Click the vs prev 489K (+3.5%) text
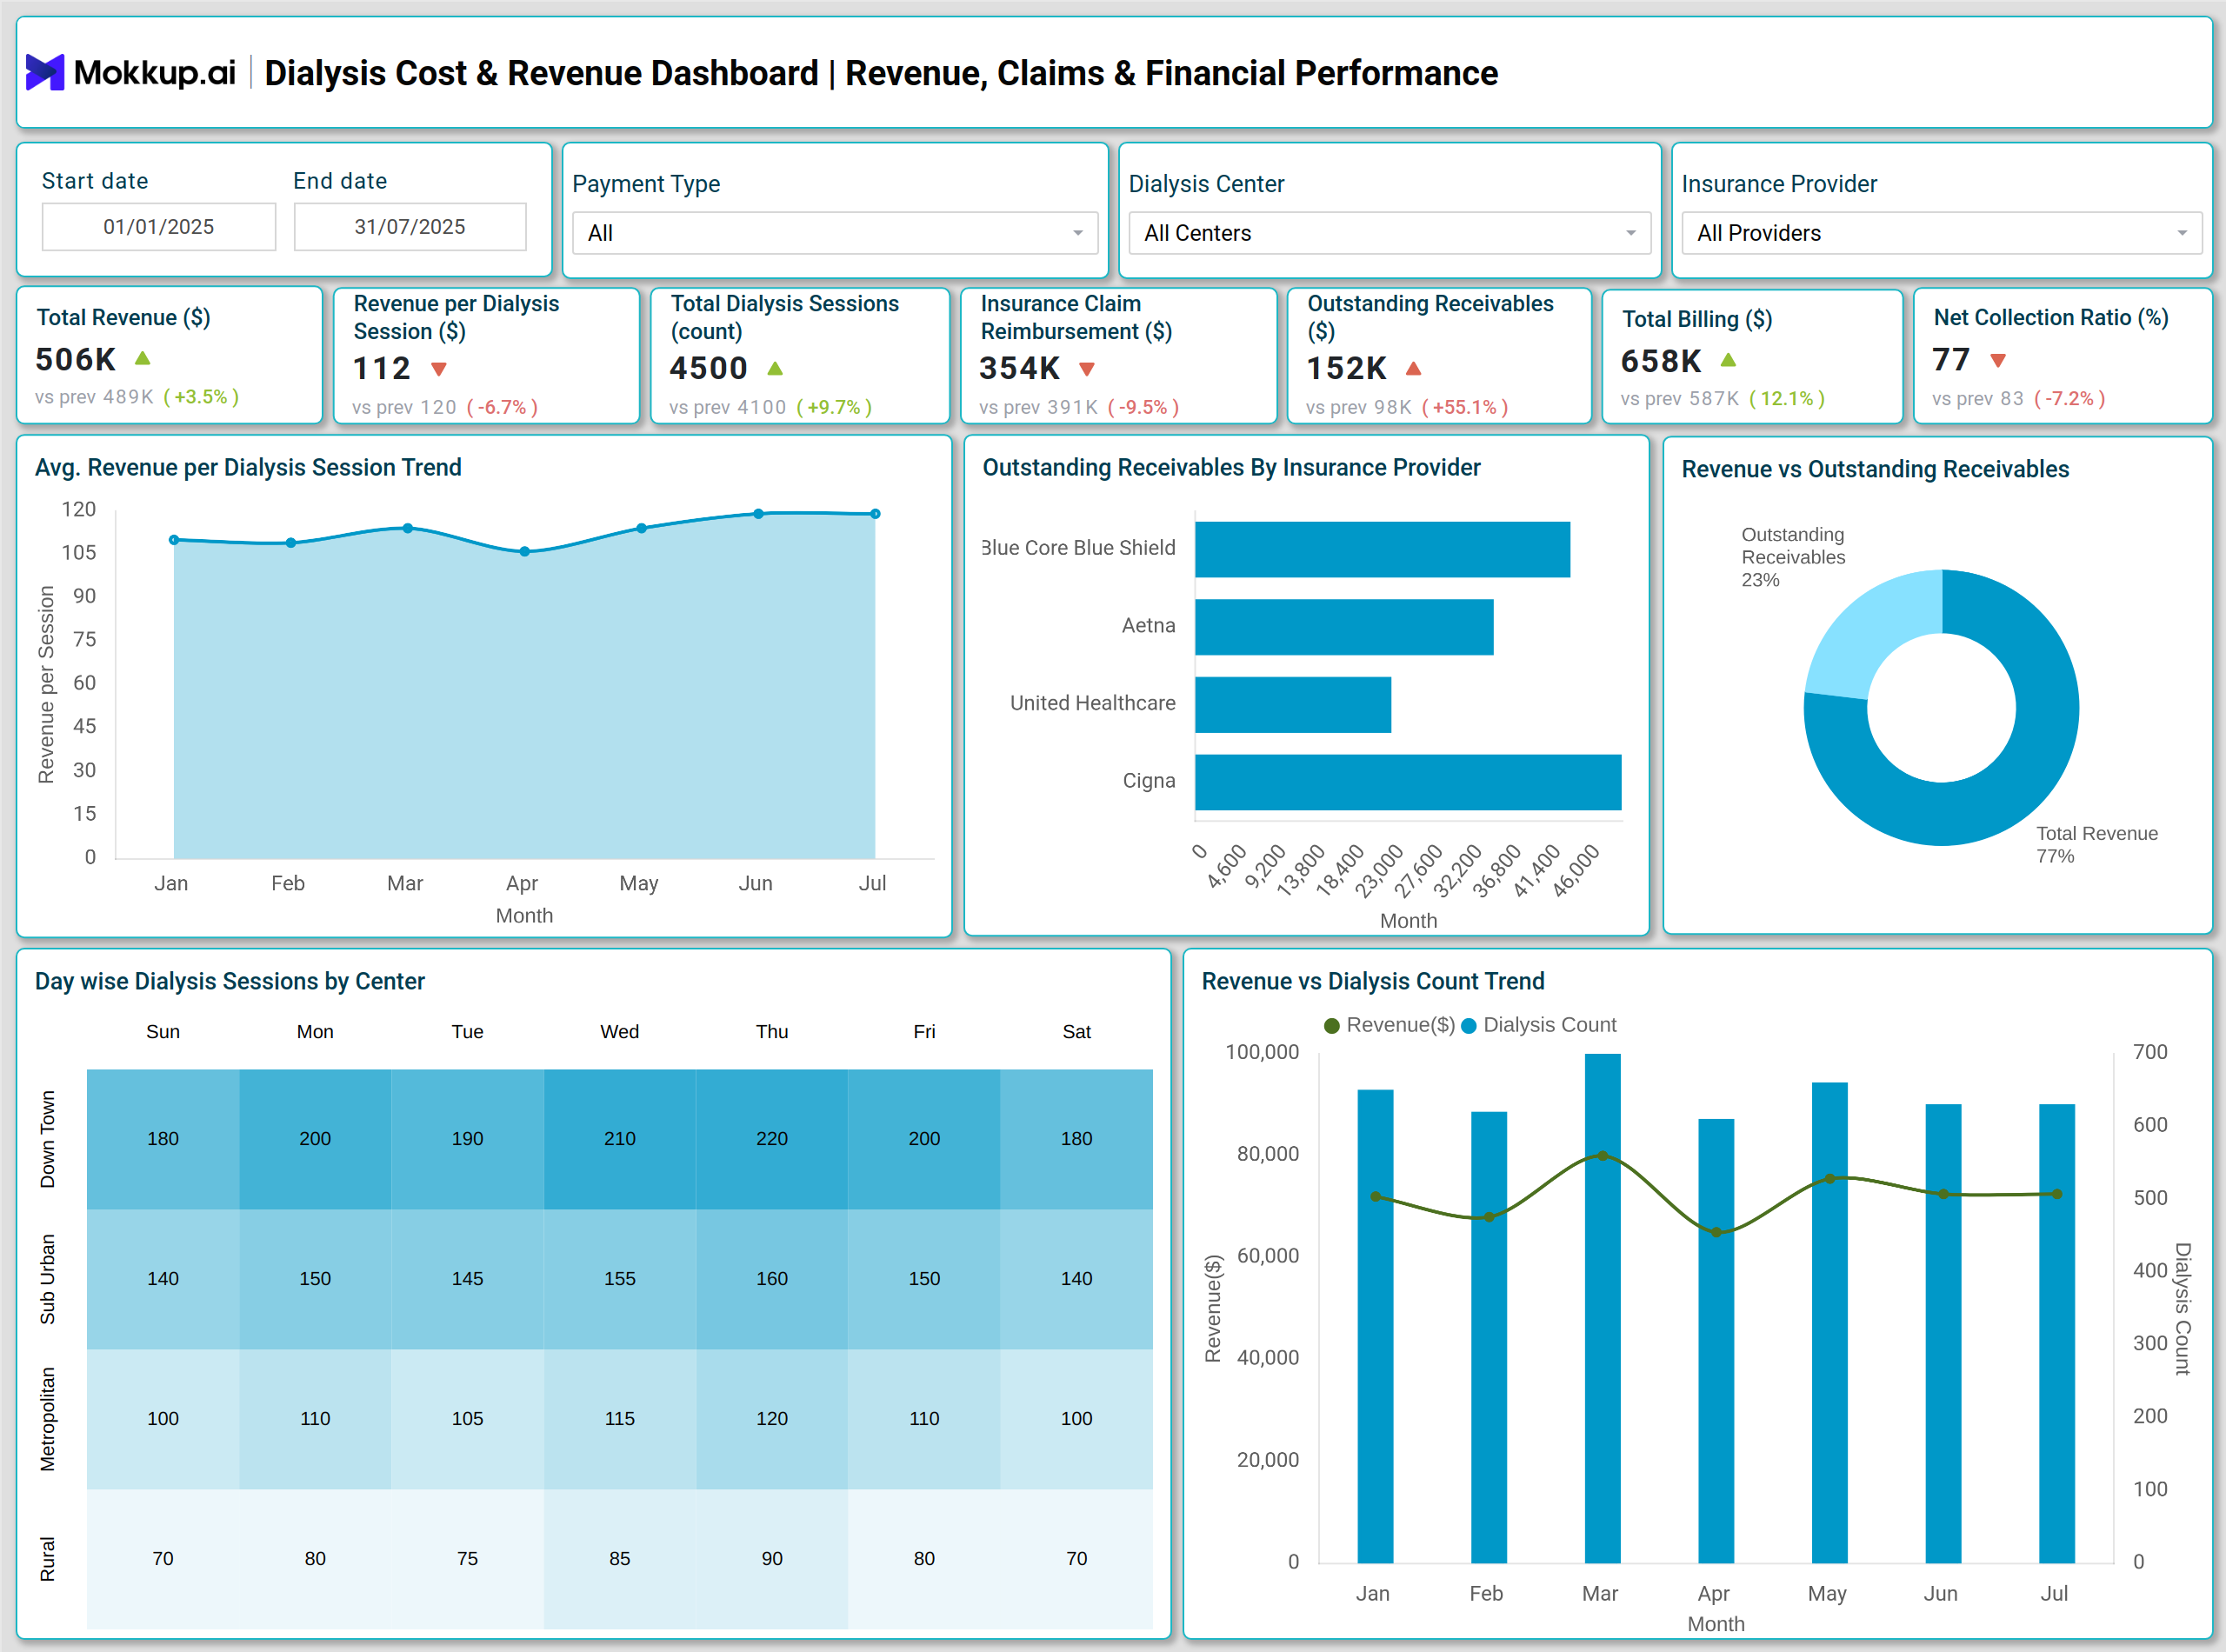 point(137,397)
